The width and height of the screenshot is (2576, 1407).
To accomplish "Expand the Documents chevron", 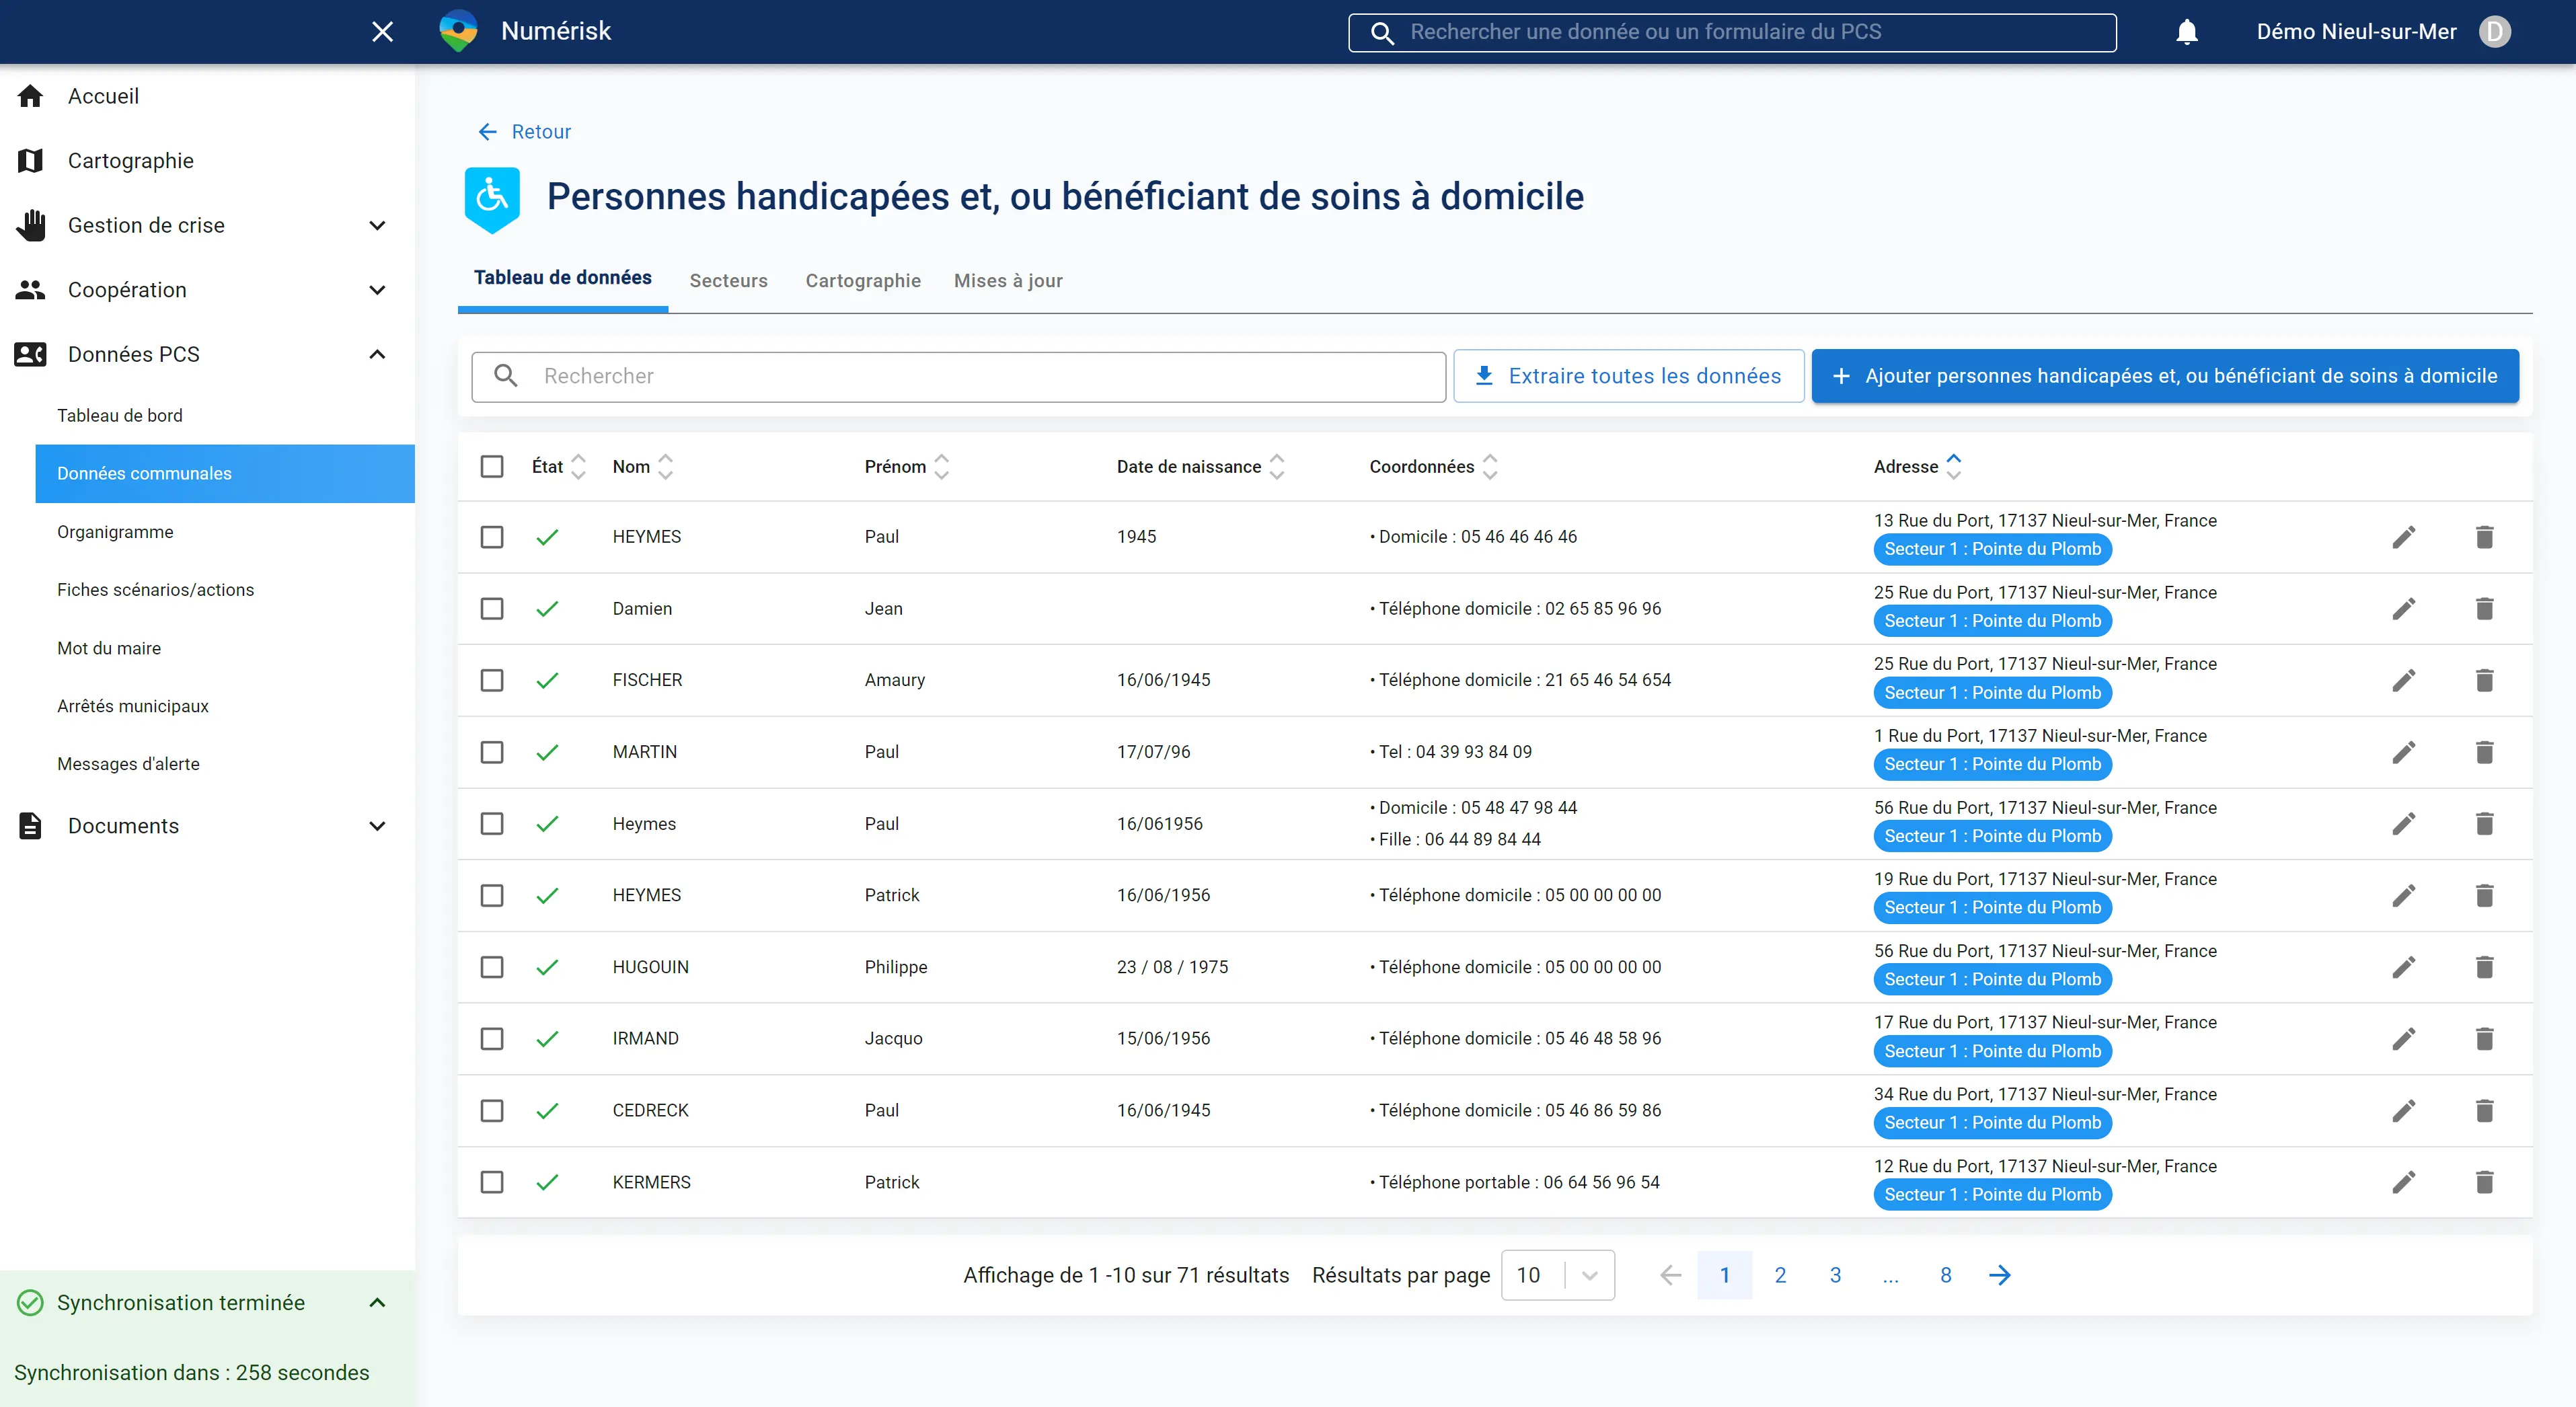I will [377, 826].
